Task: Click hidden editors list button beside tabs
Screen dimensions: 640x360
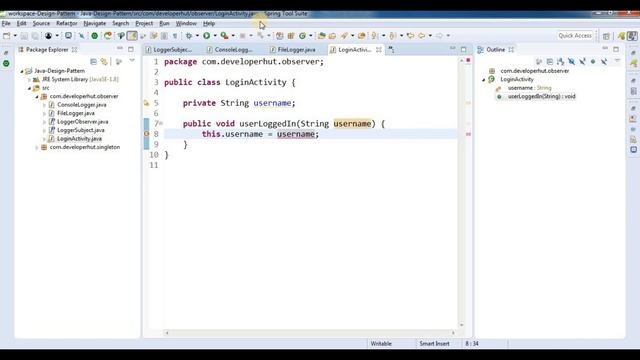Action: pyautogui.click(x=391, y=50)
